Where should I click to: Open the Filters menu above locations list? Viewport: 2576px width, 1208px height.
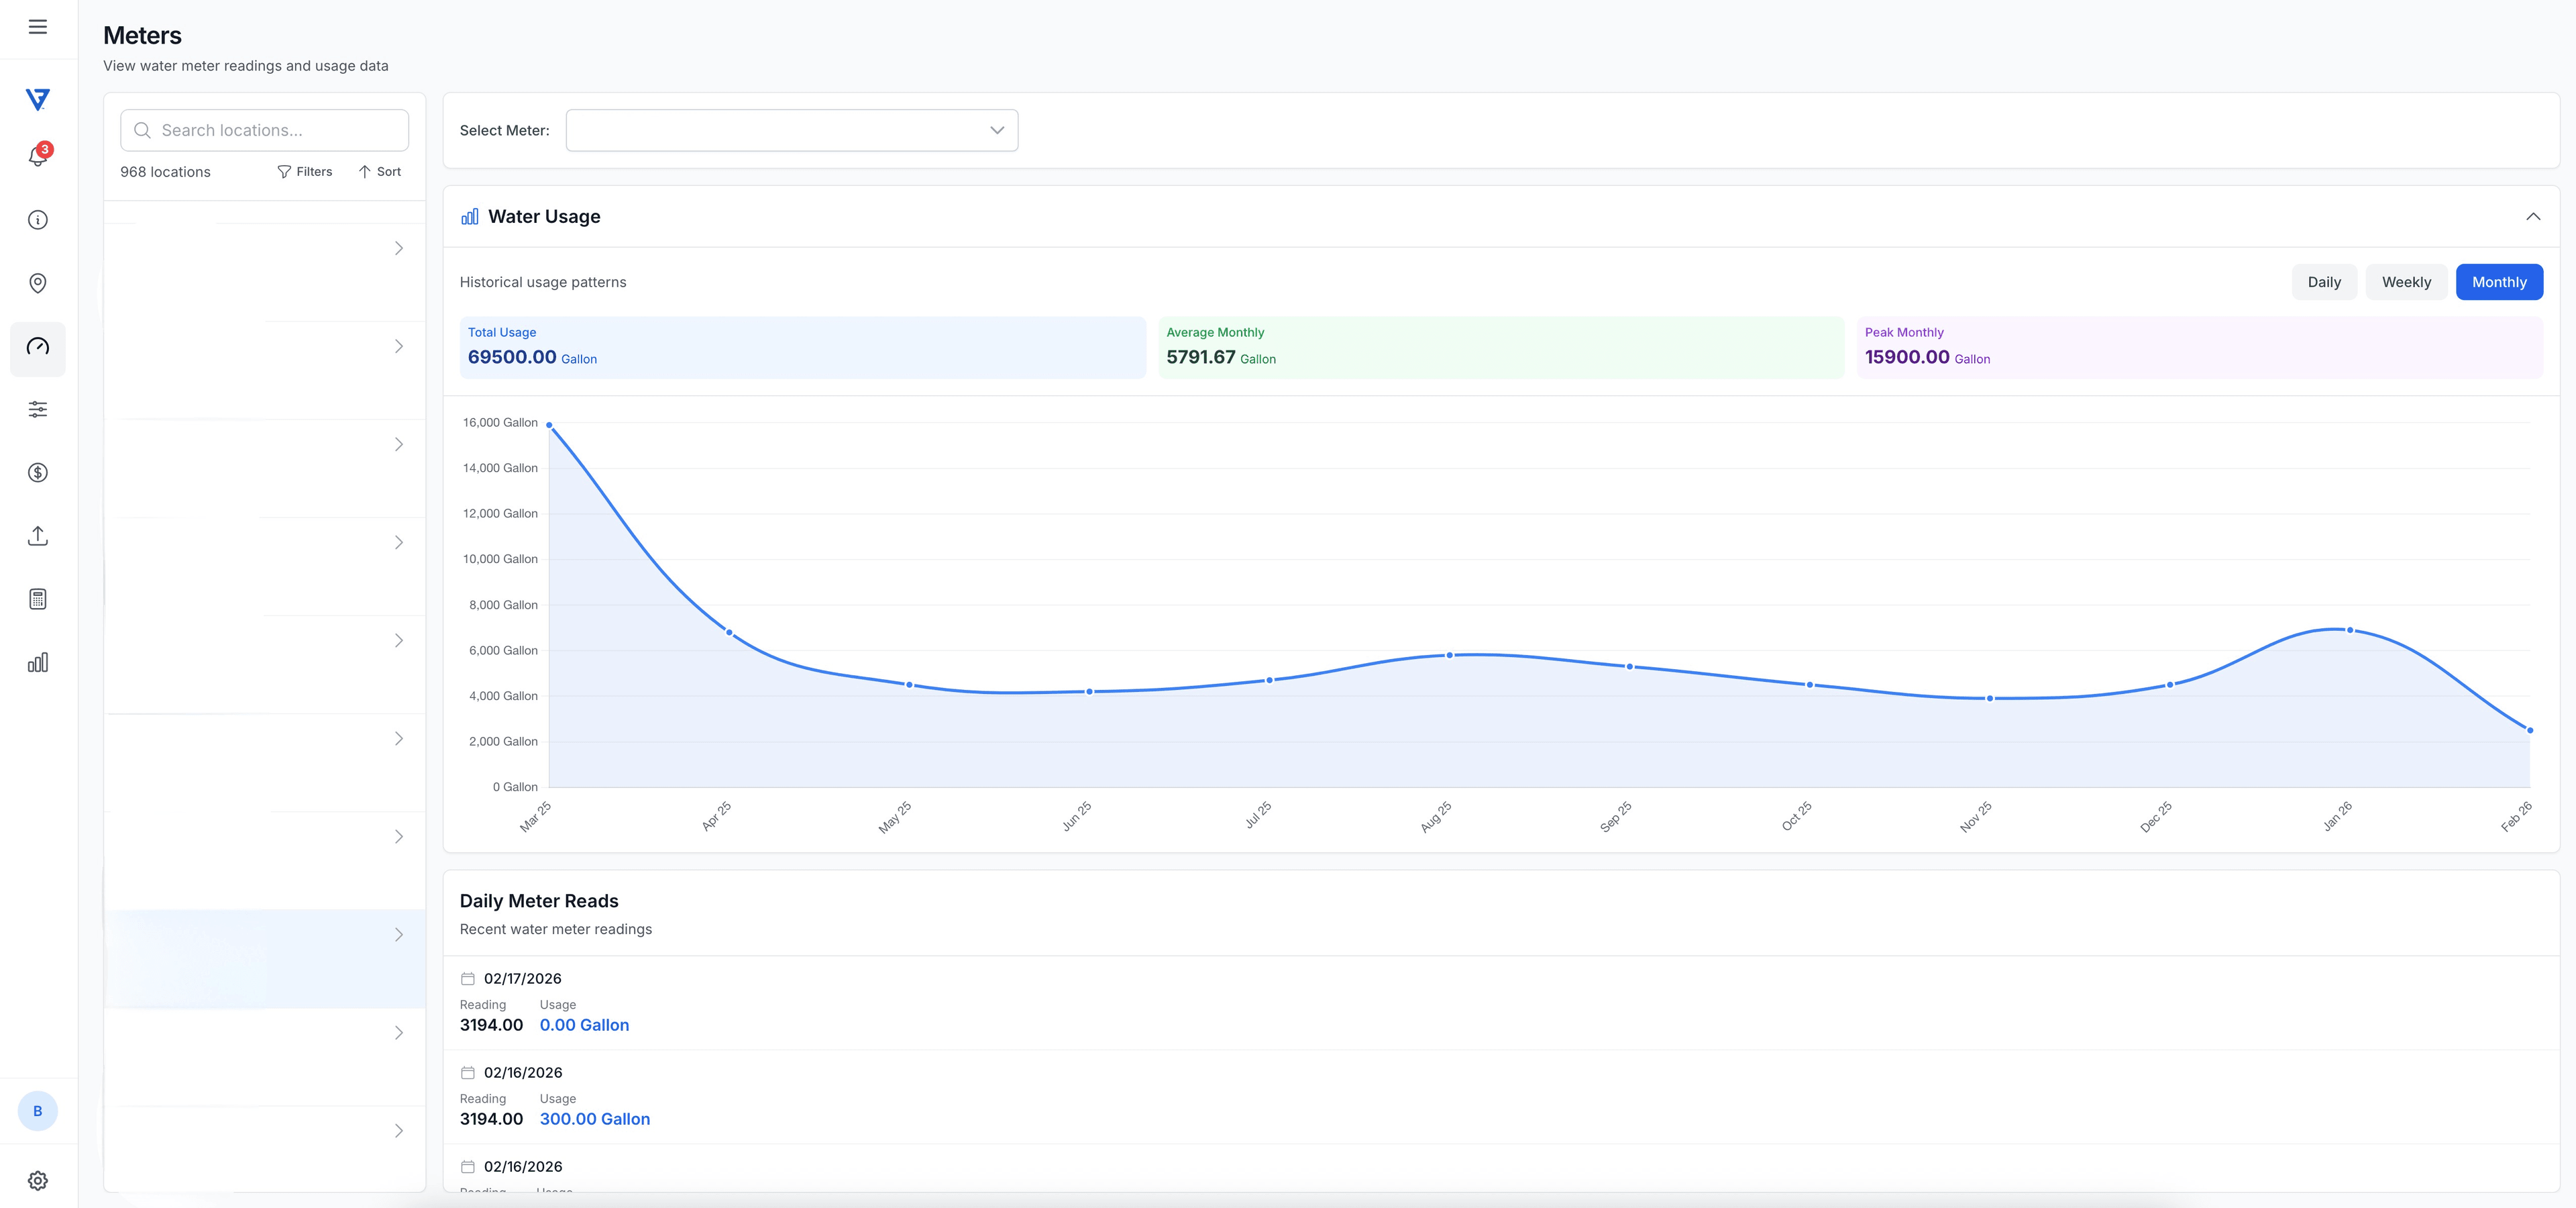click(305, 171)
